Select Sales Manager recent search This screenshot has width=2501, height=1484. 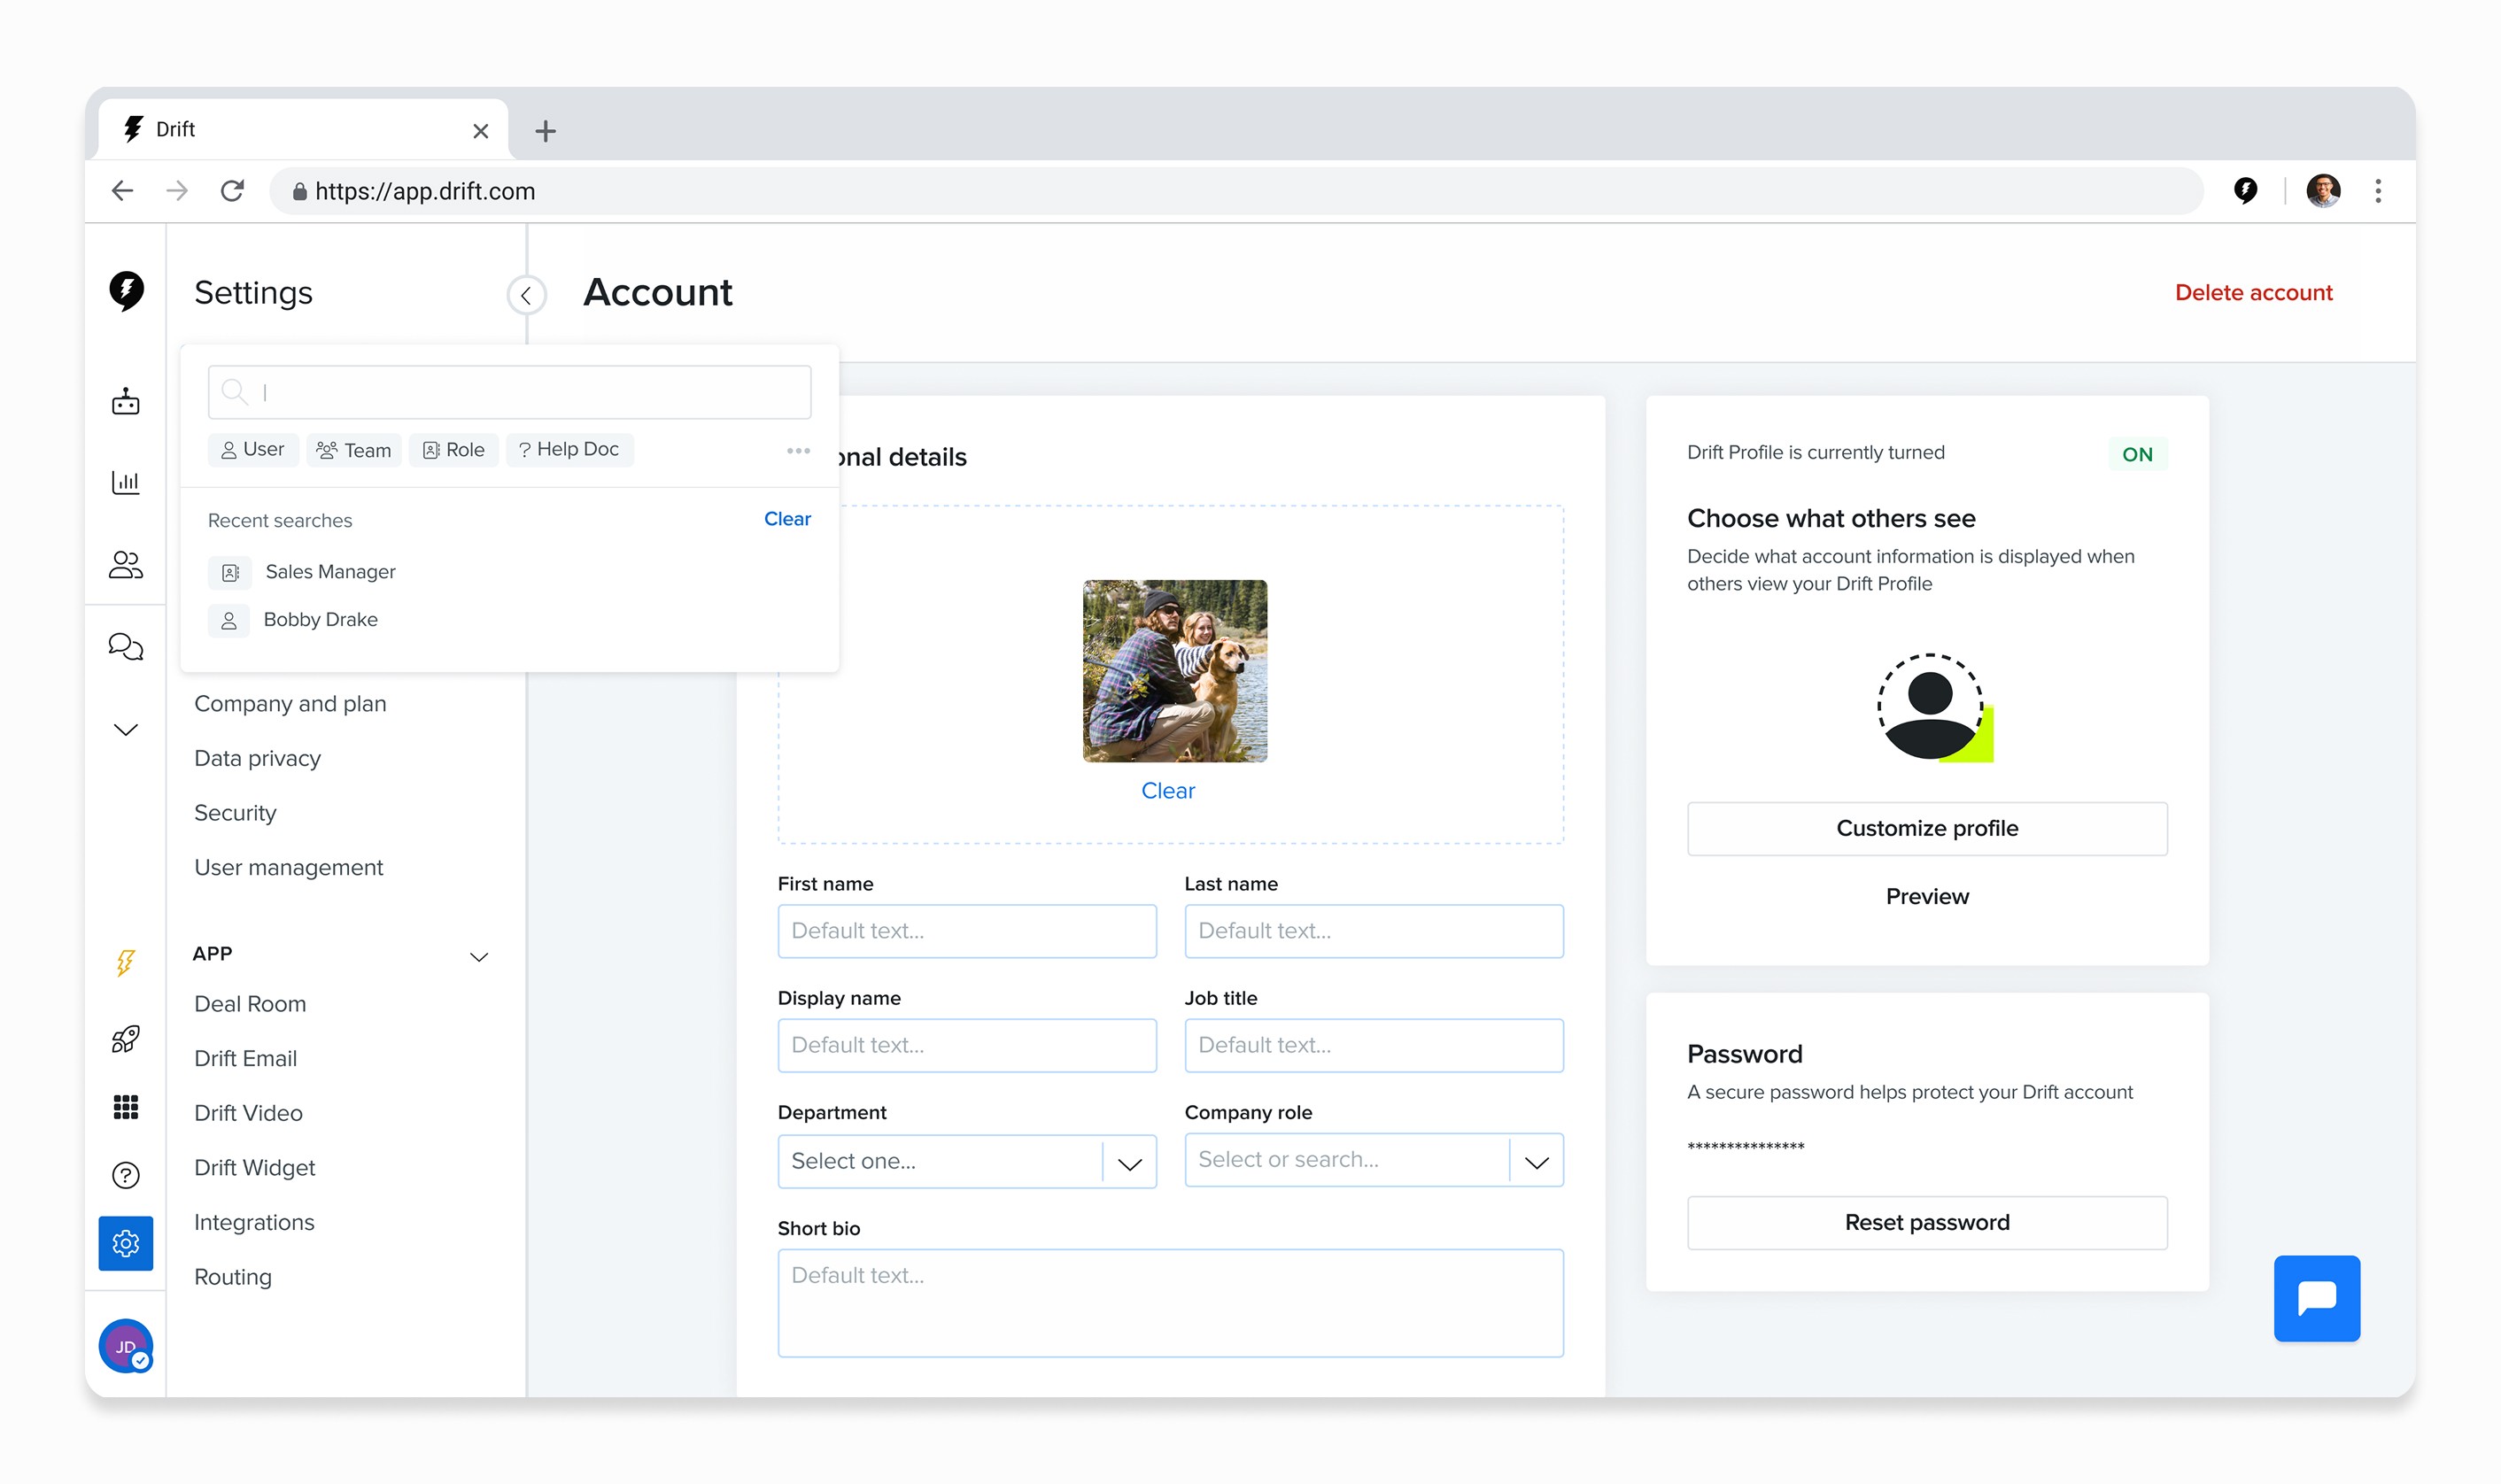[330, 572]
